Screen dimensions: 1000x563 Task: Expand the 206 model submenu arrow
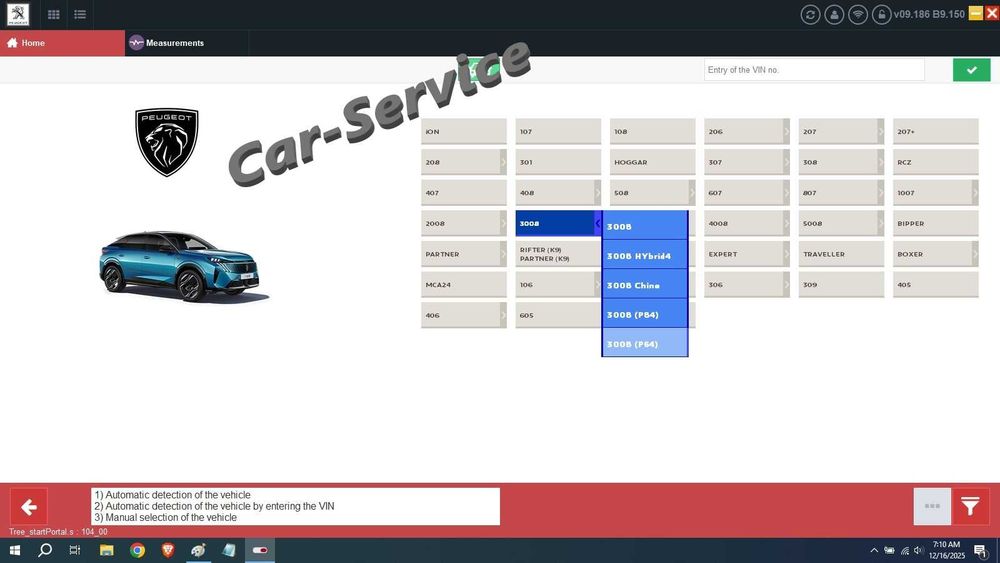pos(786,131)
